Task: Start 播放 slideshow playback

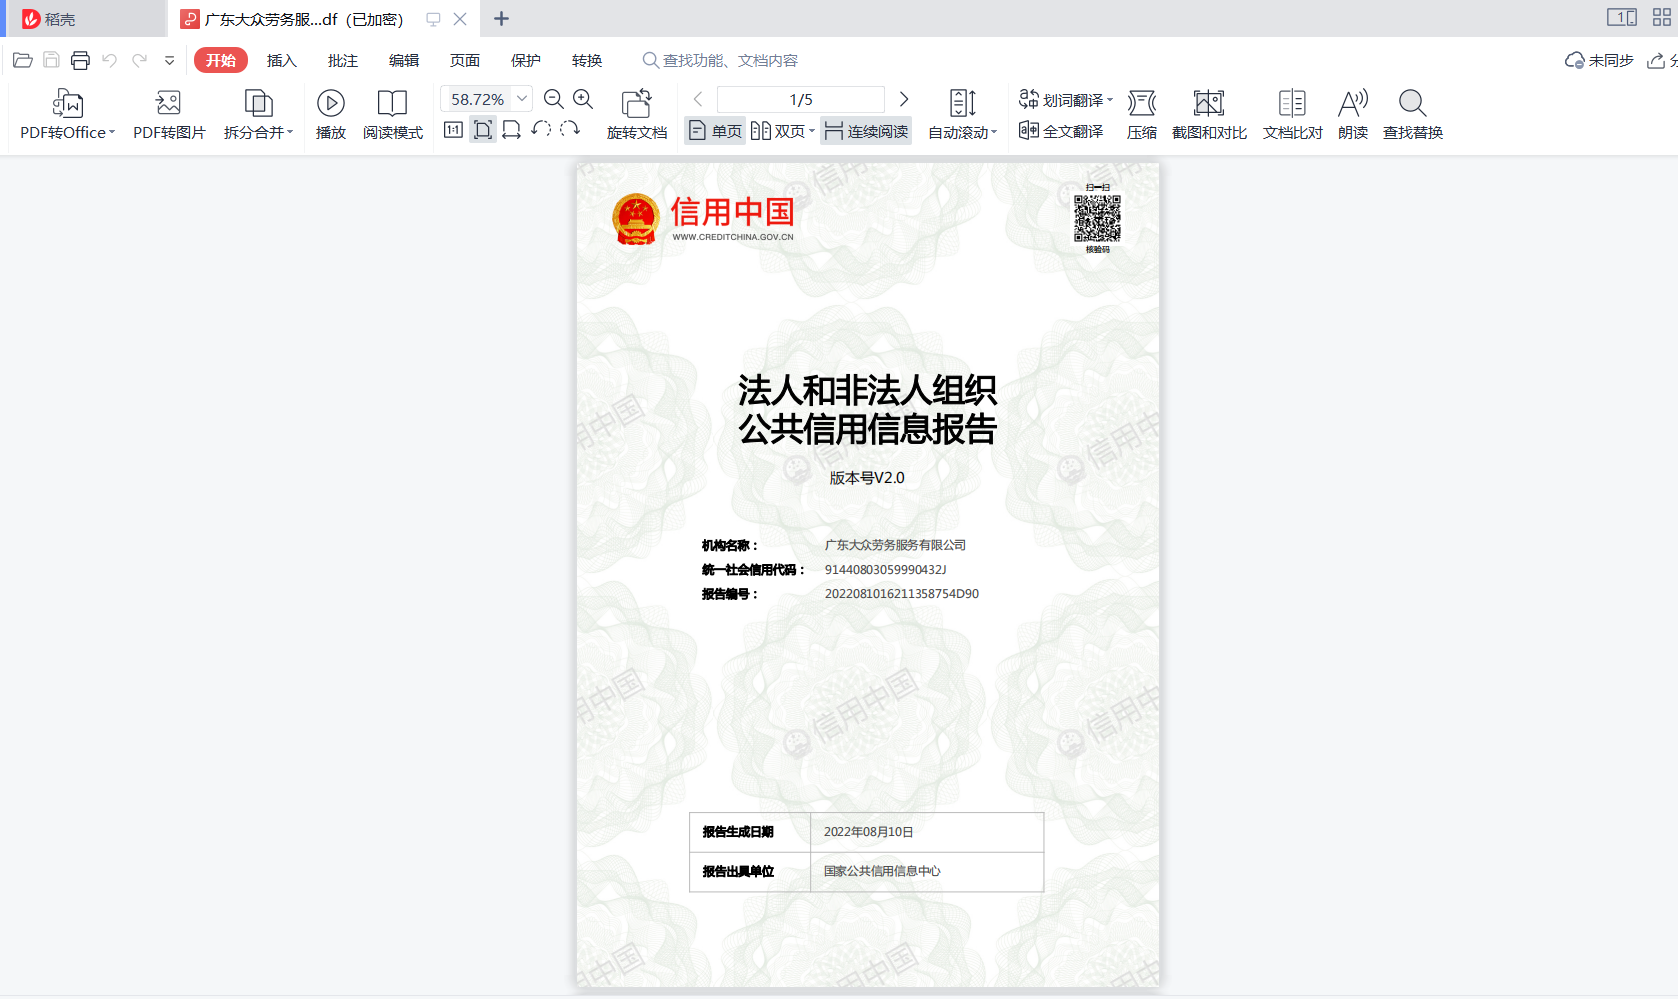Action: (x=330, y=113)
